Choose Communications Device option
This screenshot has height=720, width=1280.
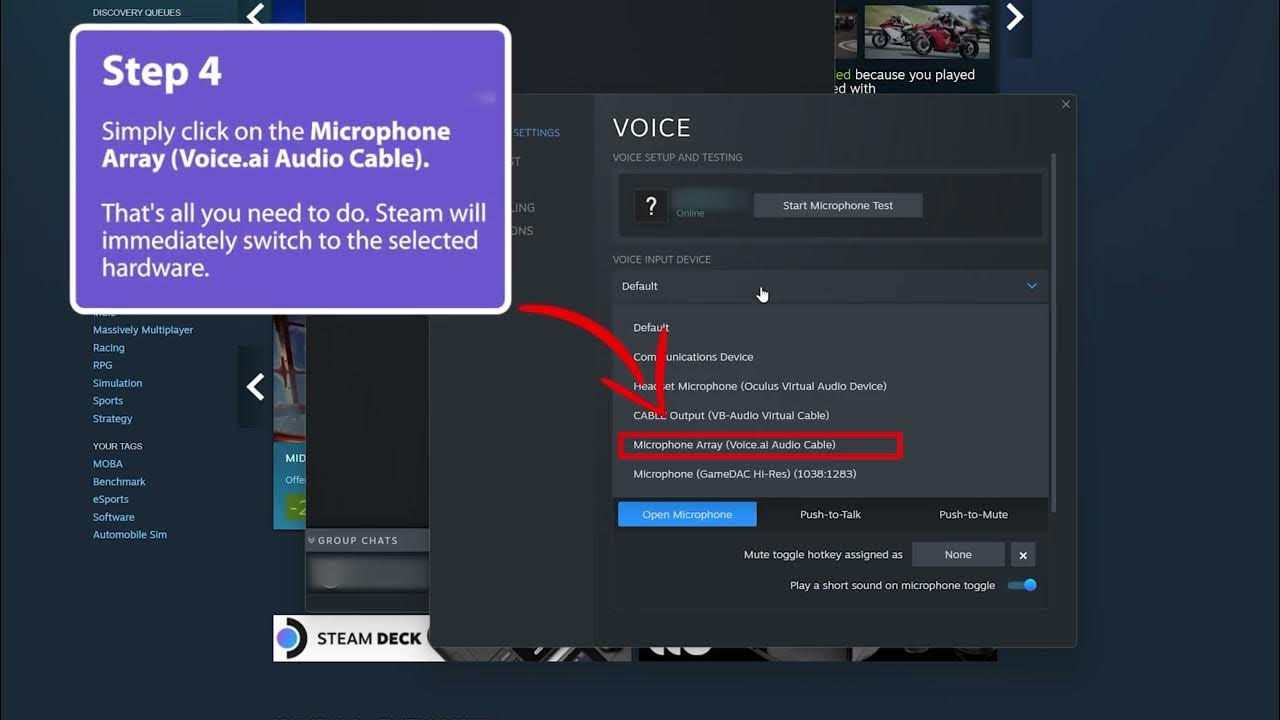(x=693, y=357)
